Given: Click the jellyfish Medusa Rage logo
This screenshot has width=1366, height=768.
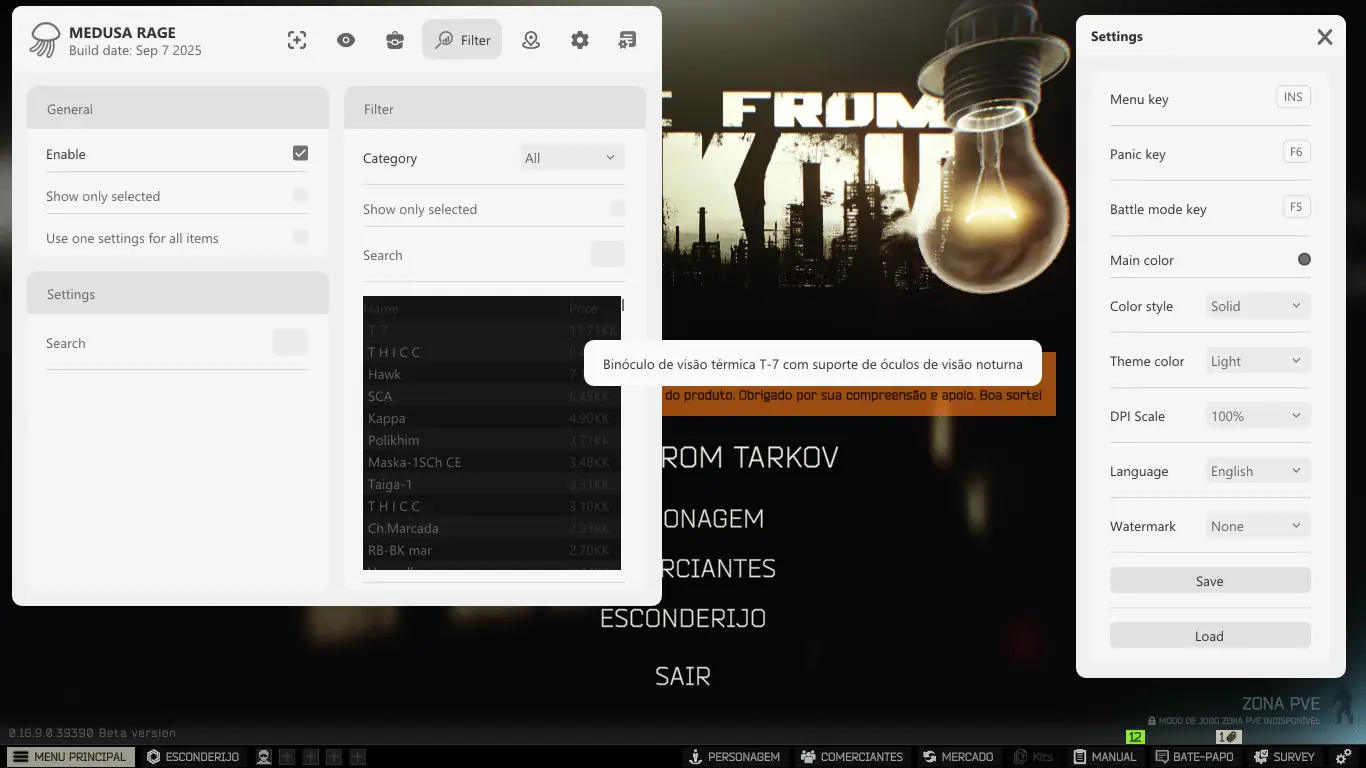Looking at the screenshot, I should [45, 40].
